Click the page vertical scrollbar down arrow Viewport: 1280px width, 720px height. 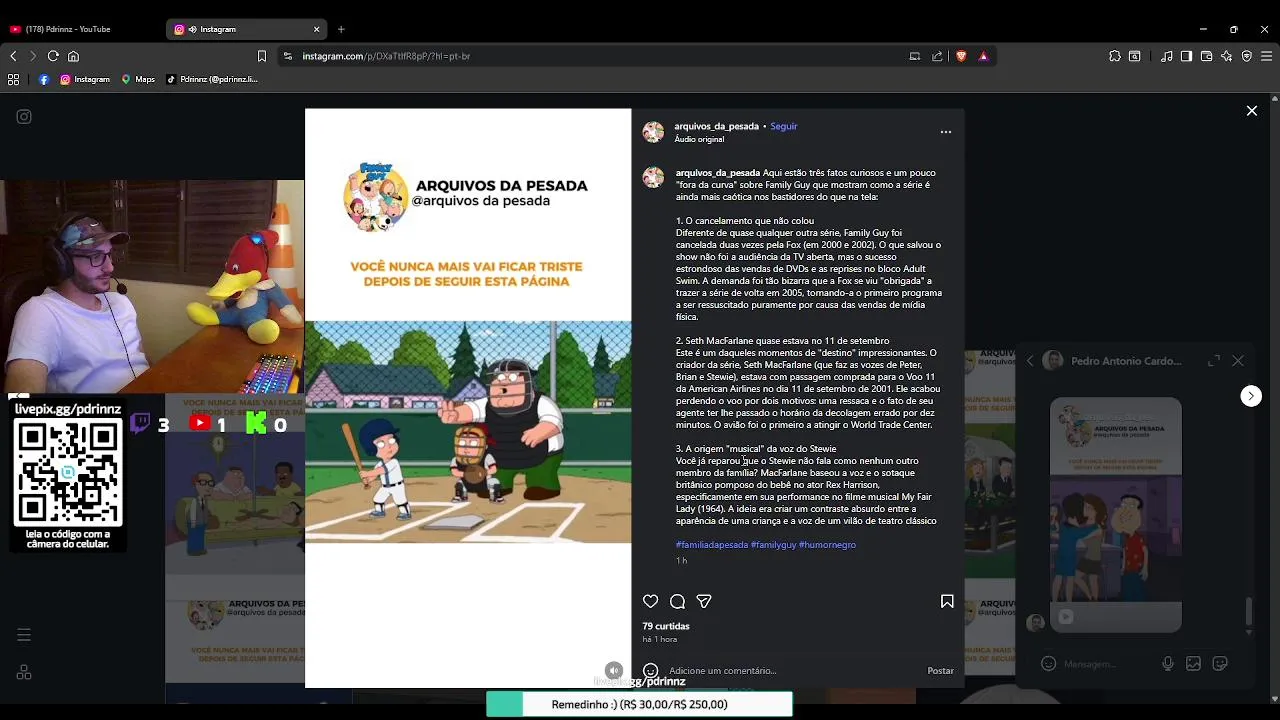[x=1274, y=698]
